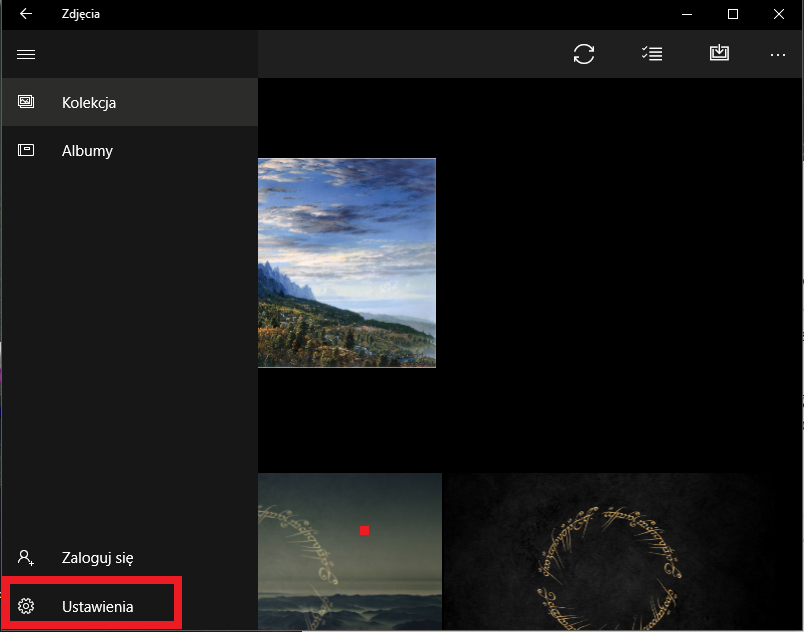Click the Albumy album icon
The height and width of the screenshot is (632, 804).
26,150
